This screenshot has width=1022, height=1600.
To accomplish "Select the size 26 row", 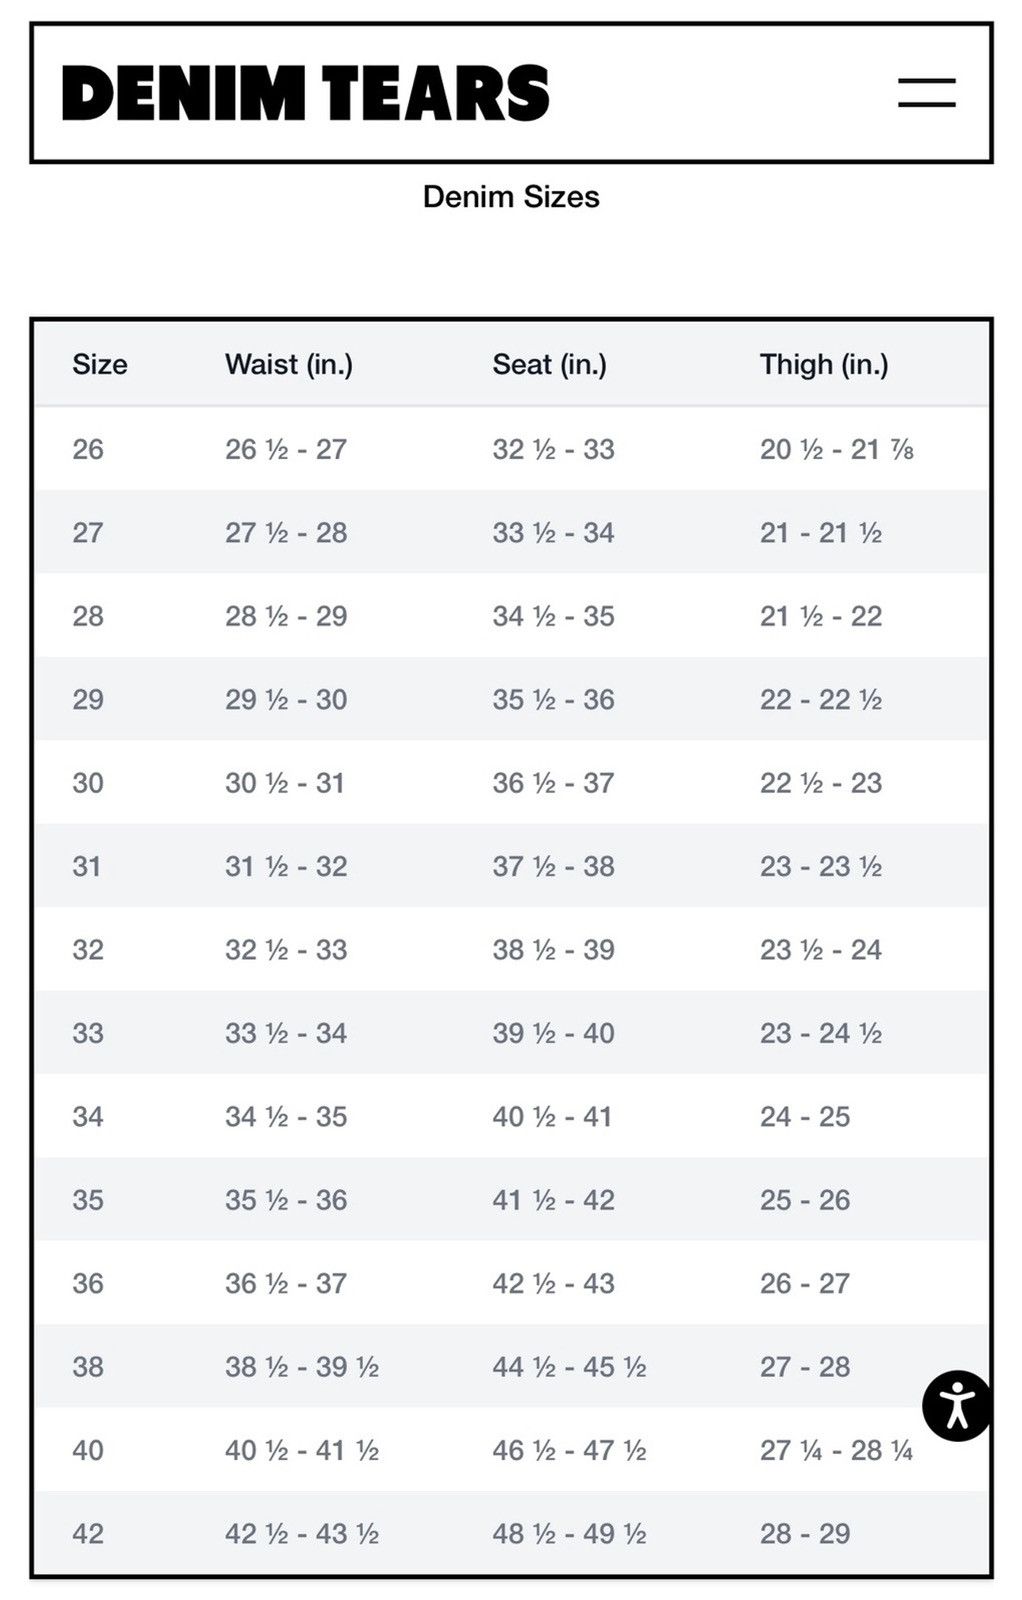I will [x=512, y=449].
